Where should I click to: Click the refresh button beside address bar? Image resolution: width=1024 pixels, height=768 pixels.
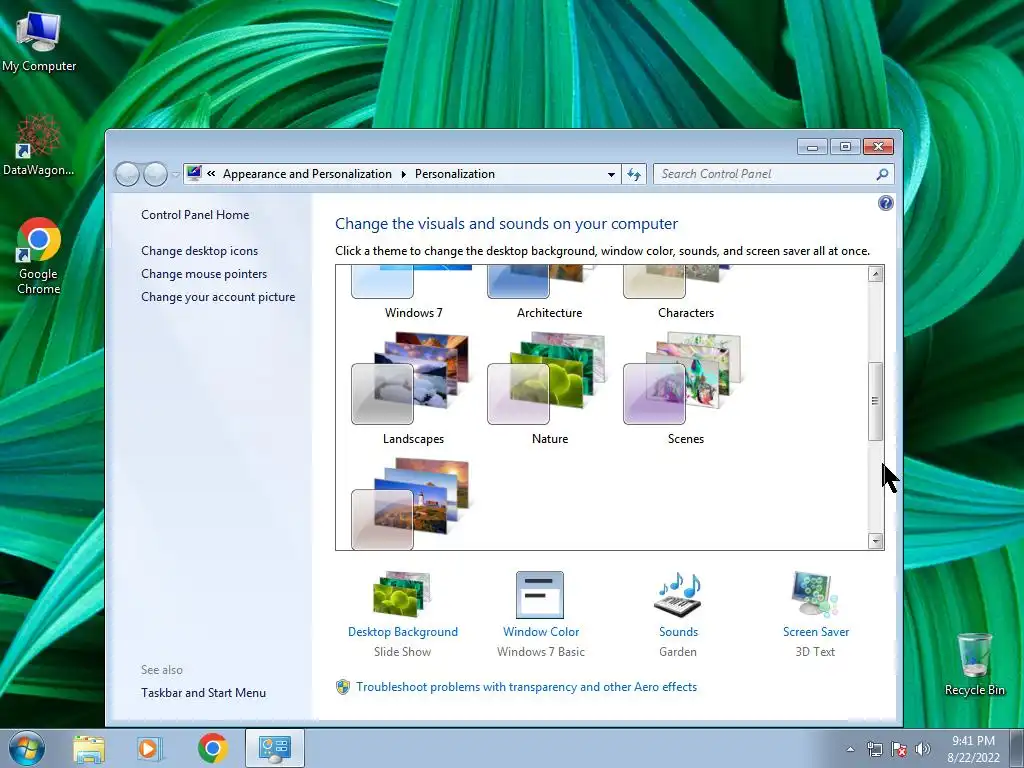[633, 174]
